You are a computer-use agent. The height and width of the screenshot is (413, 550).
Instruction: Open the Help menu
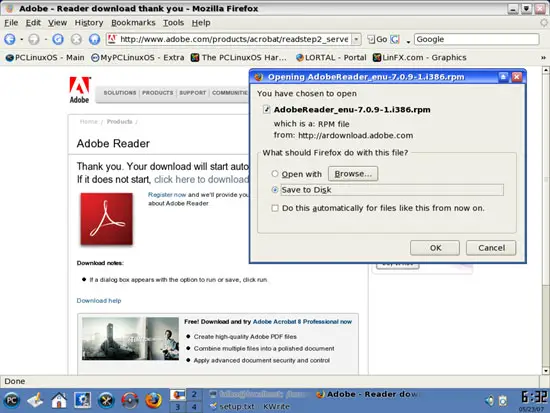tap(201, 23)
